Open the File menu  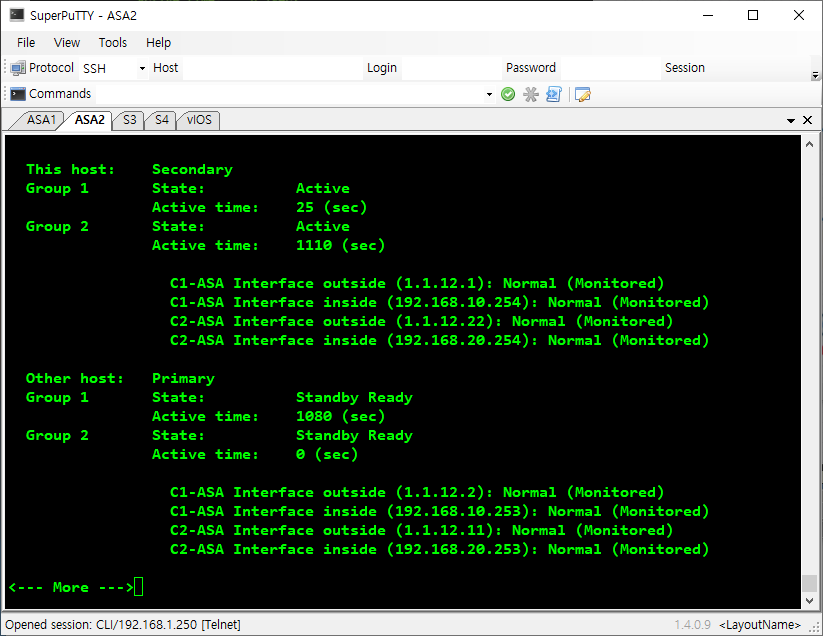tap(26, 43)
